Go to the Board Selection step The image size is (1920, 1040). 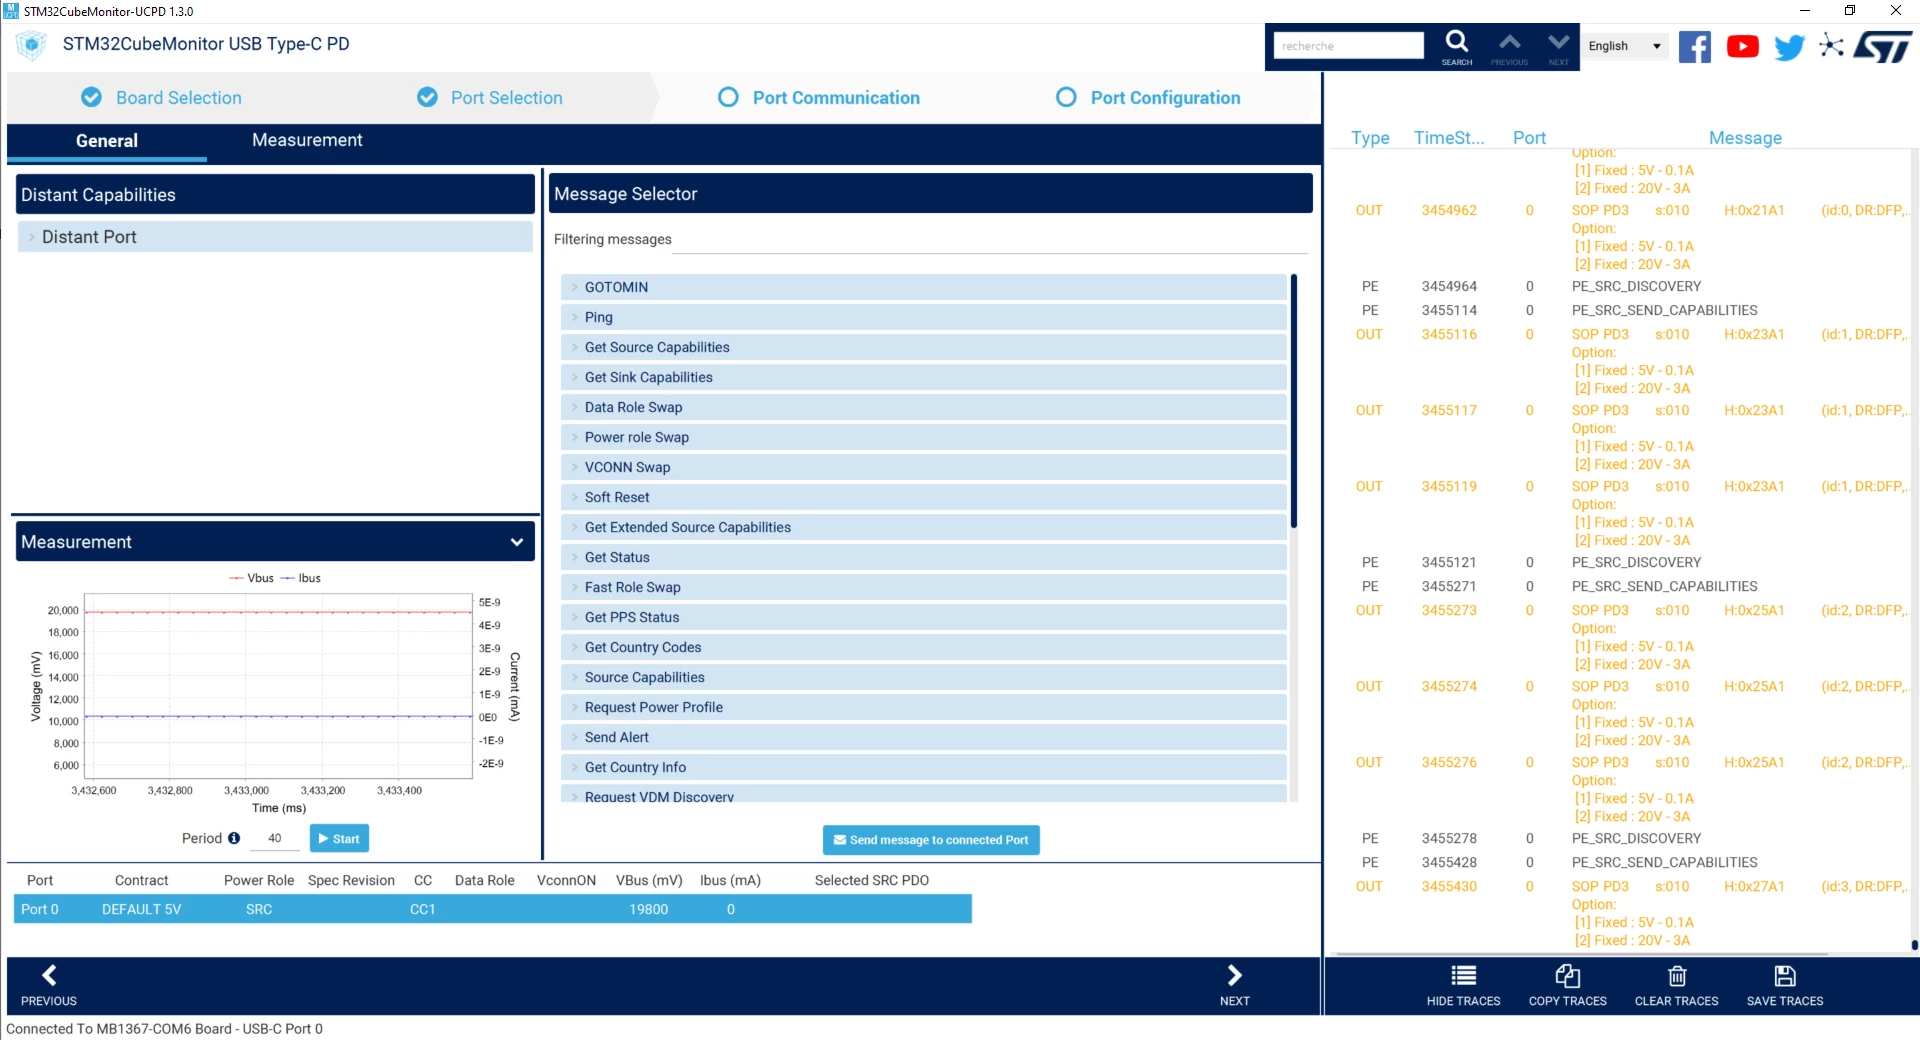(162, 98)
